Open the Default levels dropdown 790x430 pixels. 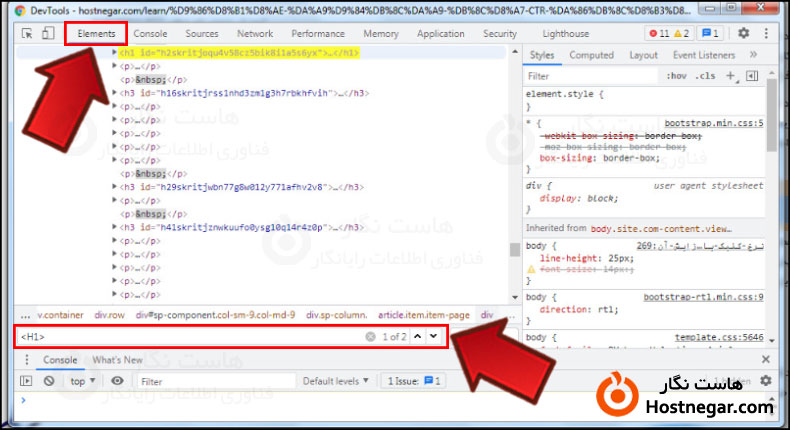[x=336, y=381]
